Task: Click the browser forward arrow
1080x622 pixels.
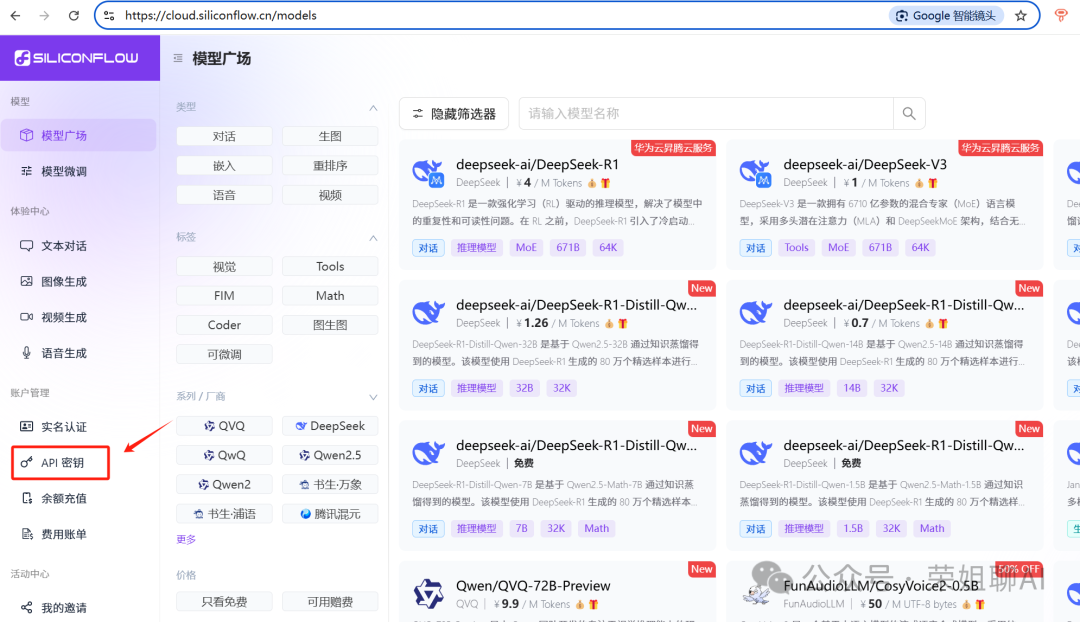Action: 44,15
